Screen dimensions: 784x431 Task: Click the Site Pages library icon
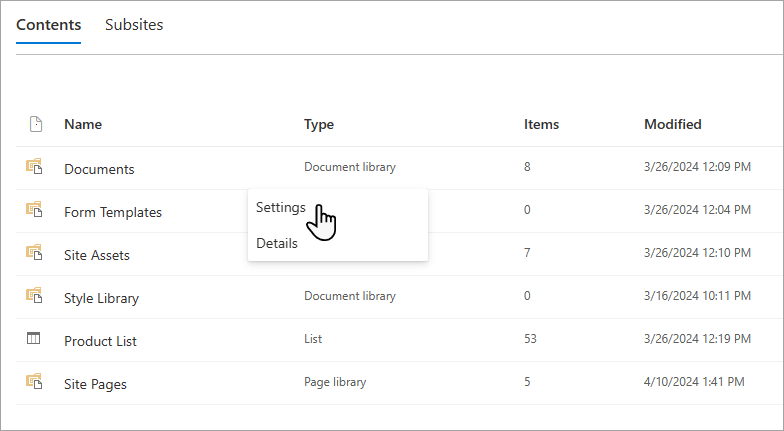pos(34,381)
